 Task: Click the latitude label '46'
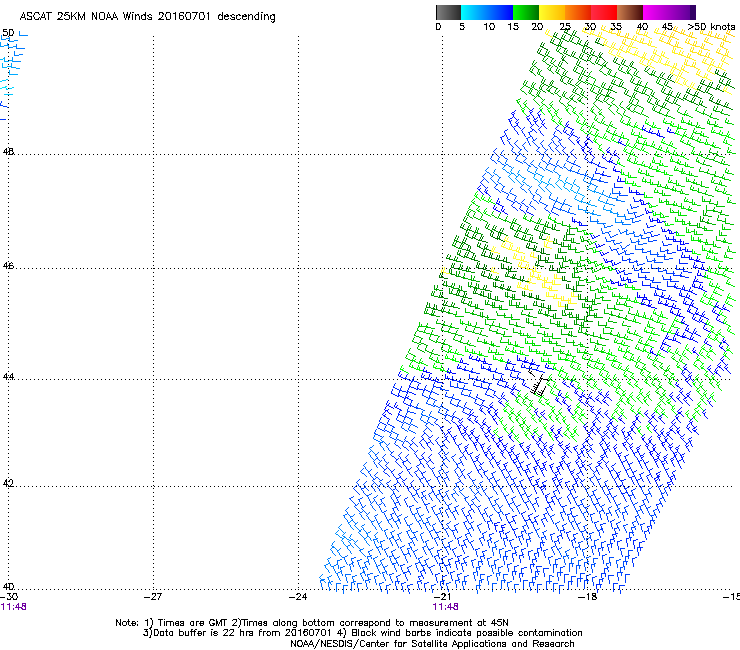click(x=8, y=266)
